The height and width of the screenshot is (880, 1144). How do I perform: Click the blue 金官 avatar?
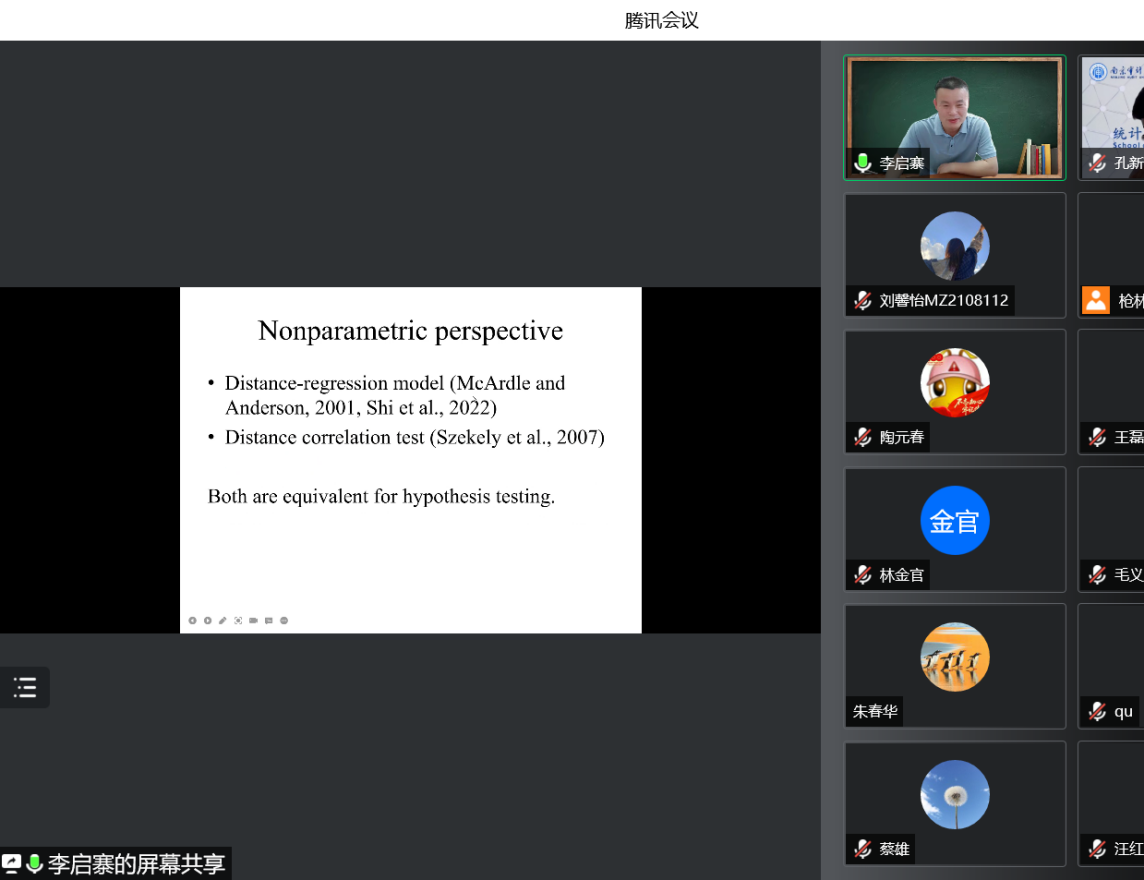point(954,520)
